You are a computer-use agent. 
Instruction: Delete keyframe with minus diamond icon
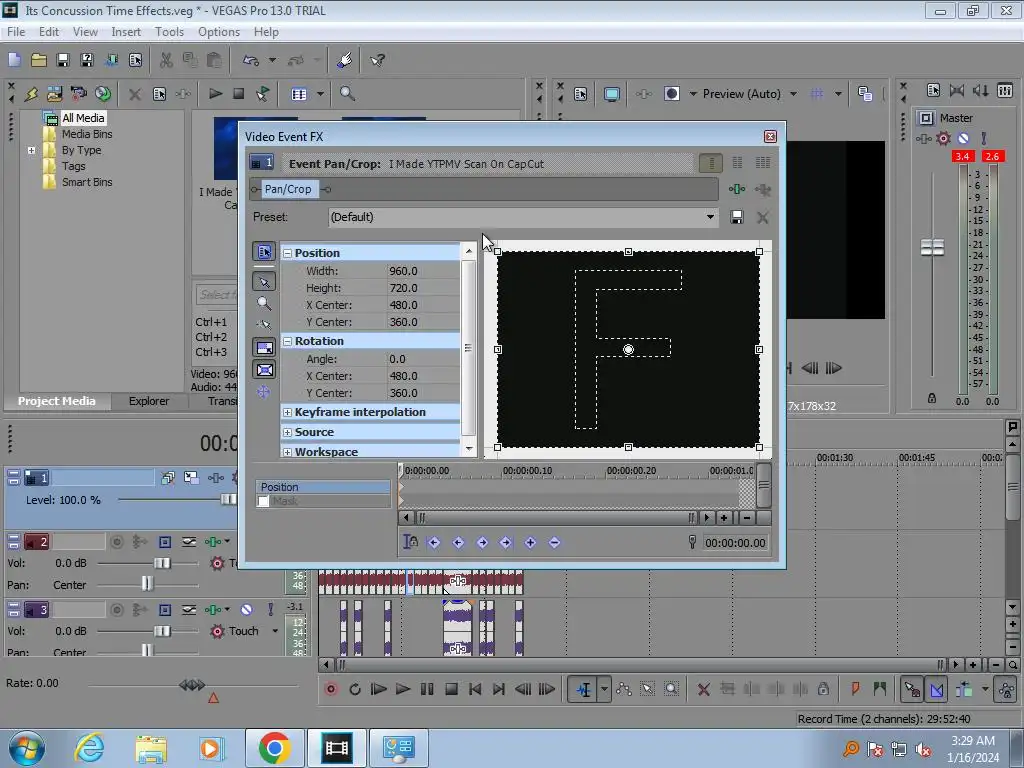[x=554, y=542]
